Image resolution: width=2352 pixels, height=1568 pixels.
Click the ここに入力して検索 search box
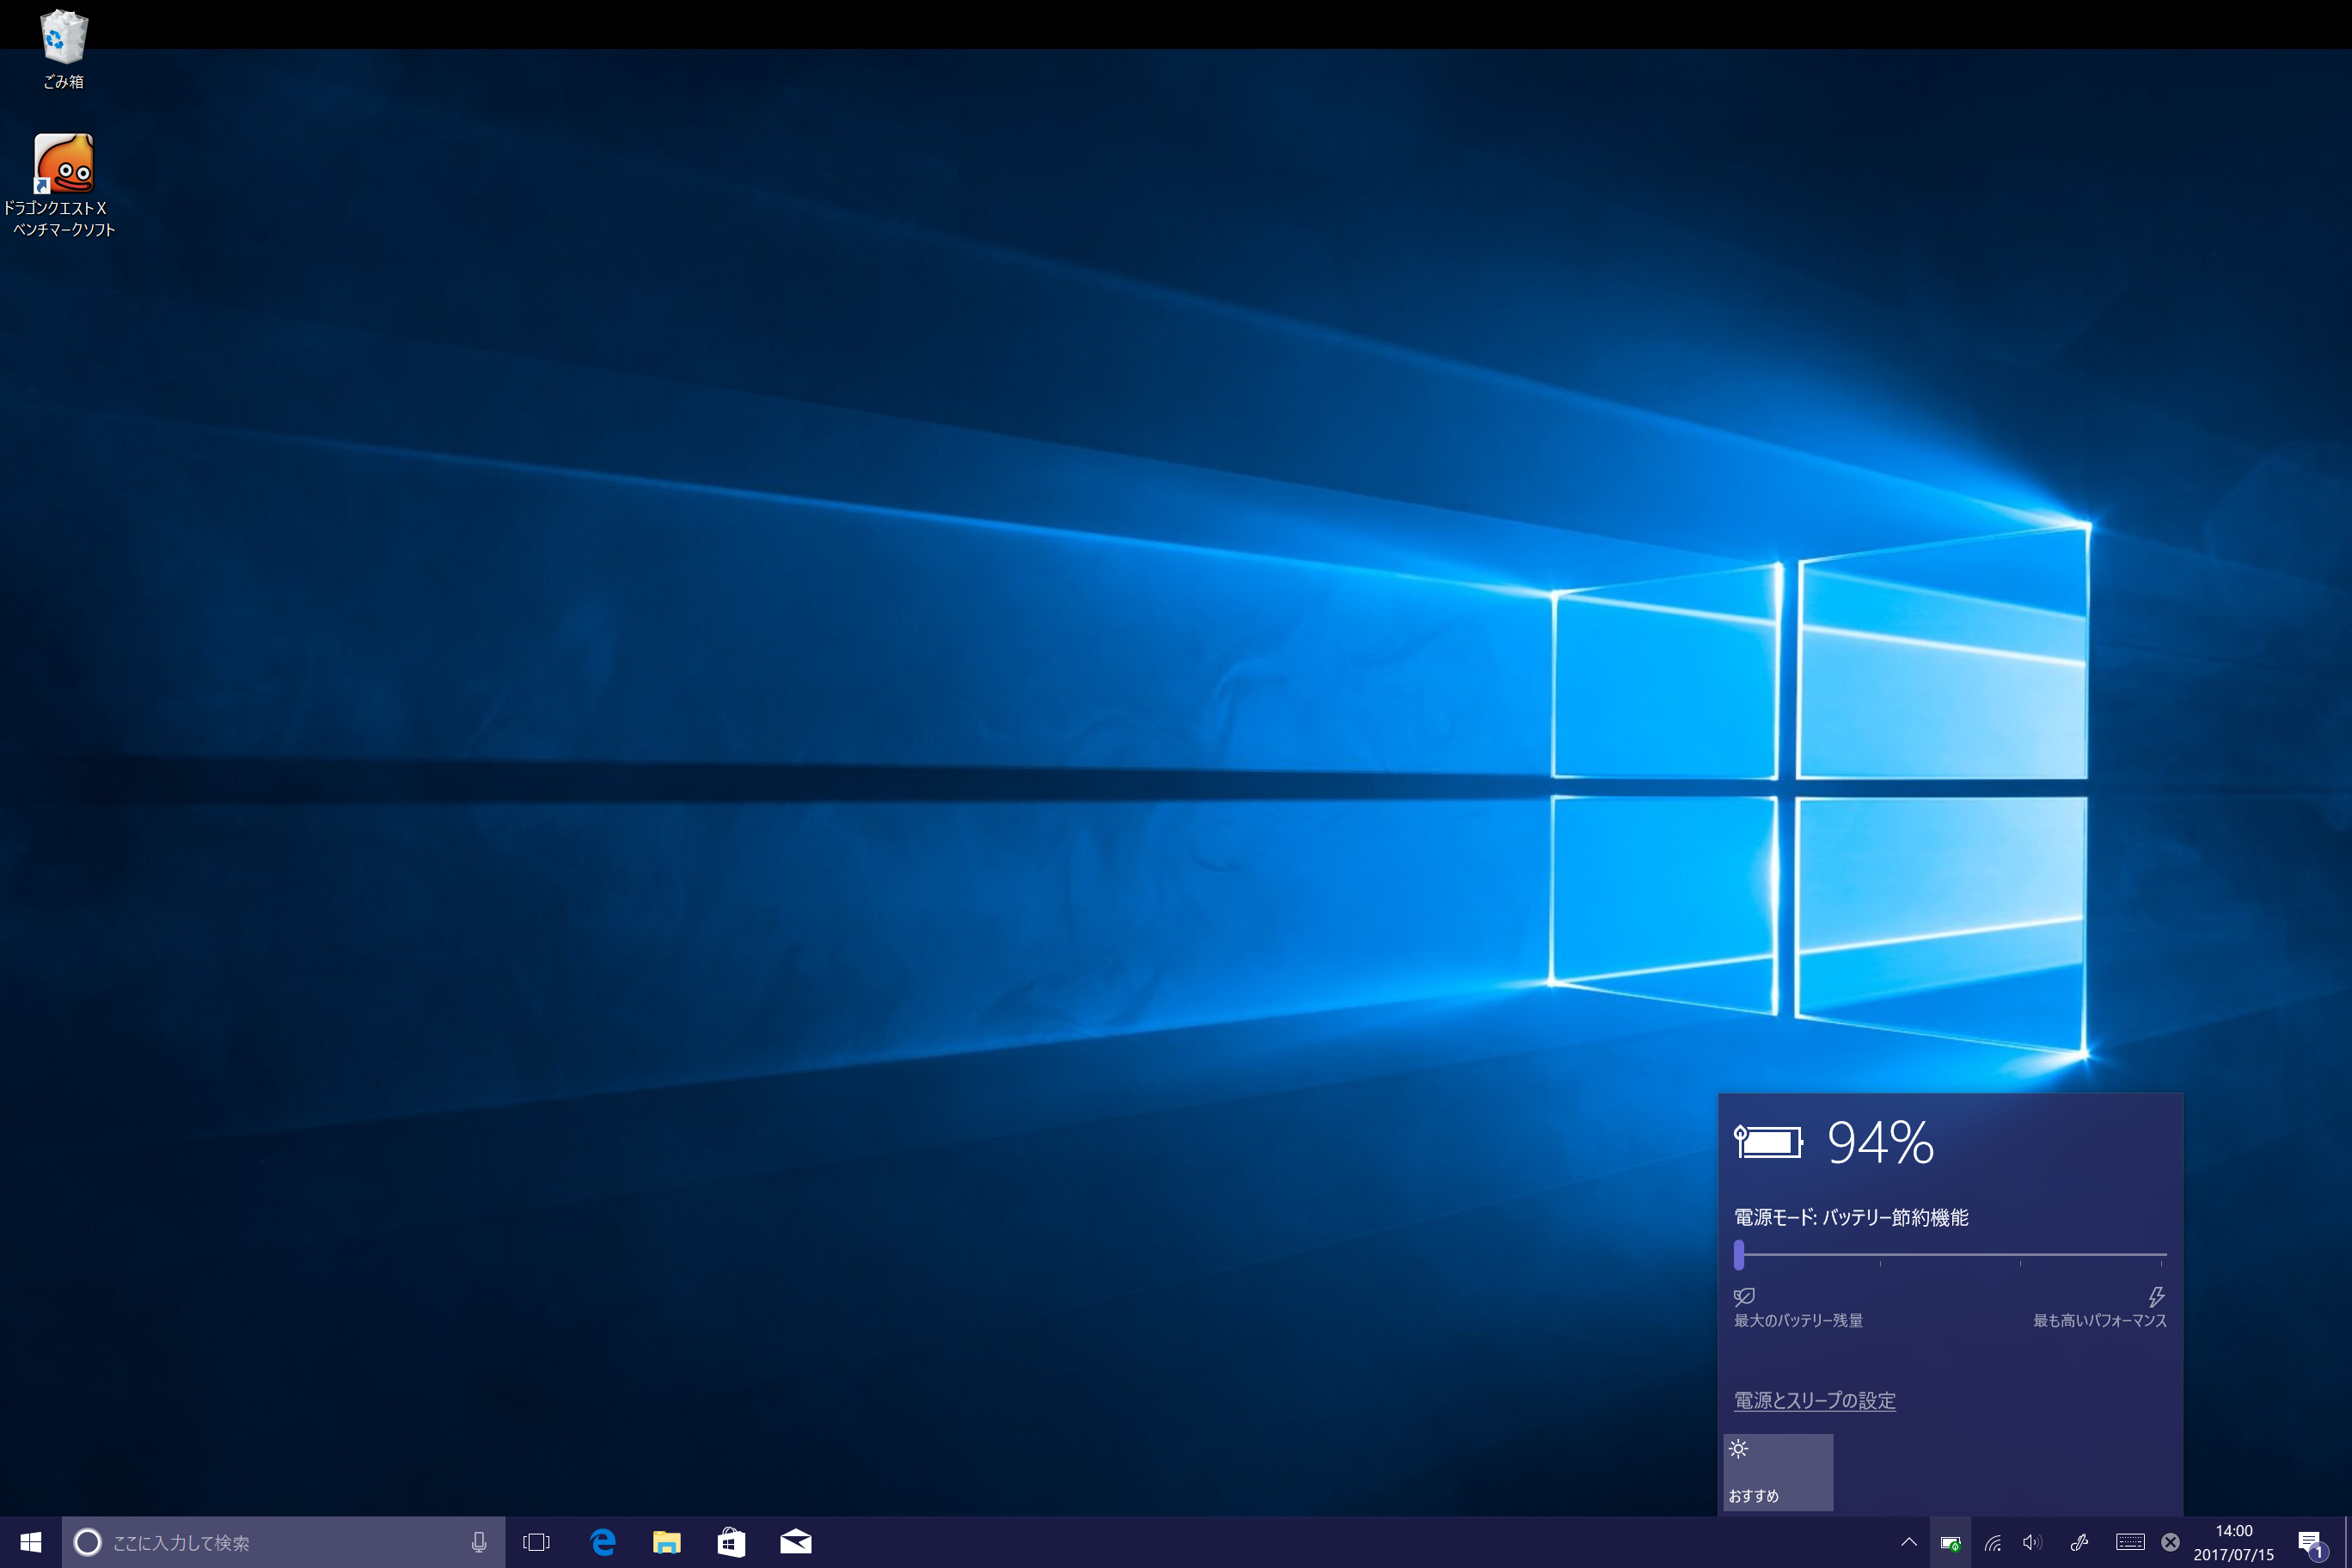click(x=283, y=1542)
